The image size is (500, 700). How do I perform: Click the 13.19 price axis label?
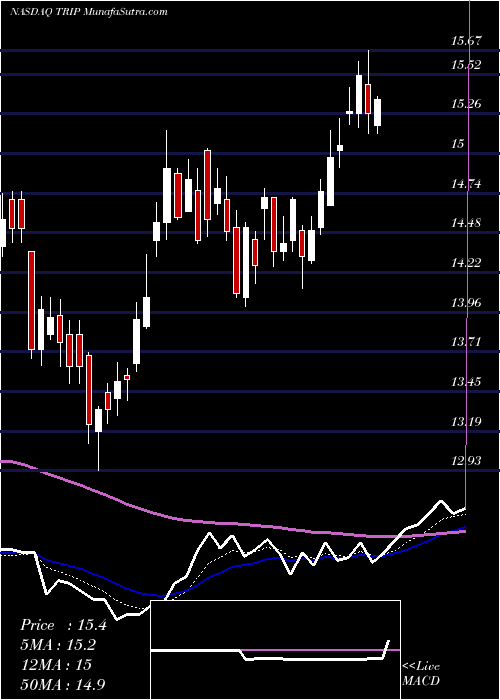[466, 421]
